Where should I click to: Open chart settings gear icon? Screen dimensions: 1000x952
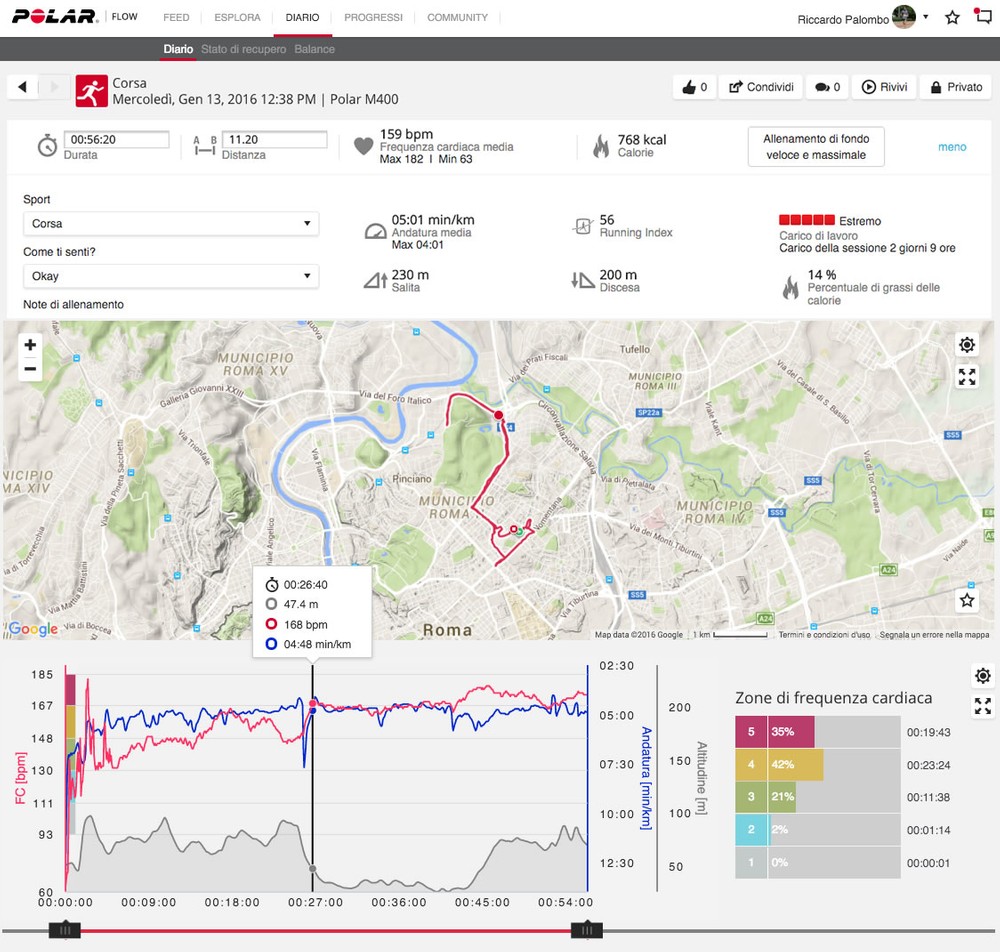tap(982, 676)
